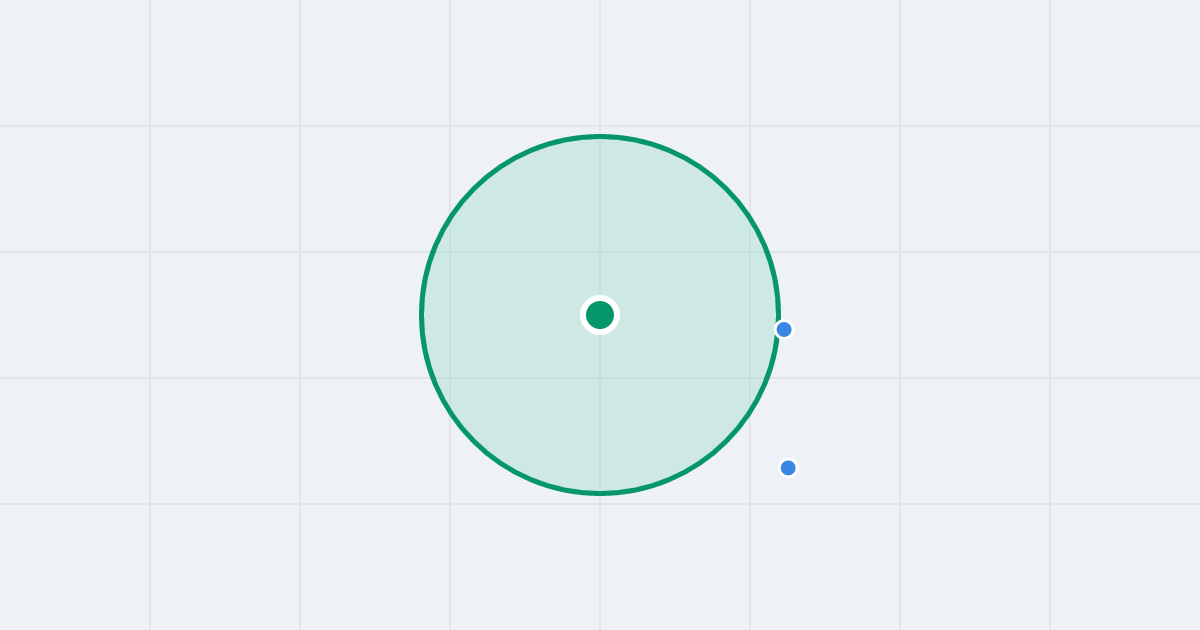The width and height of the screenshot is (1200, 630).
Task: Click the green center marker of the circle
Action: 600,315
